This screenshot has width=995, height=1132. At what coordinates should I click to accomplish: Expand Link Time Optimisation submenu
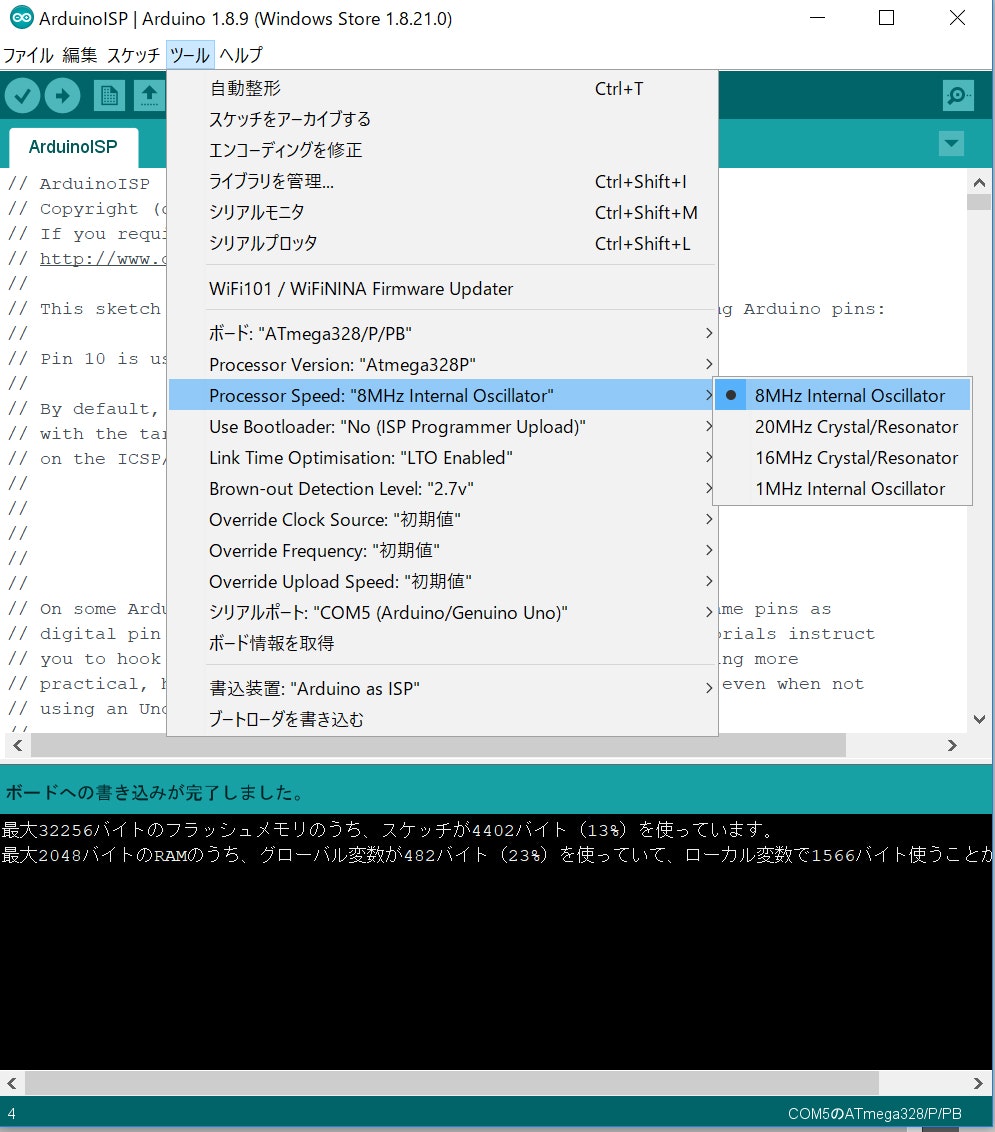click(442, 458)
